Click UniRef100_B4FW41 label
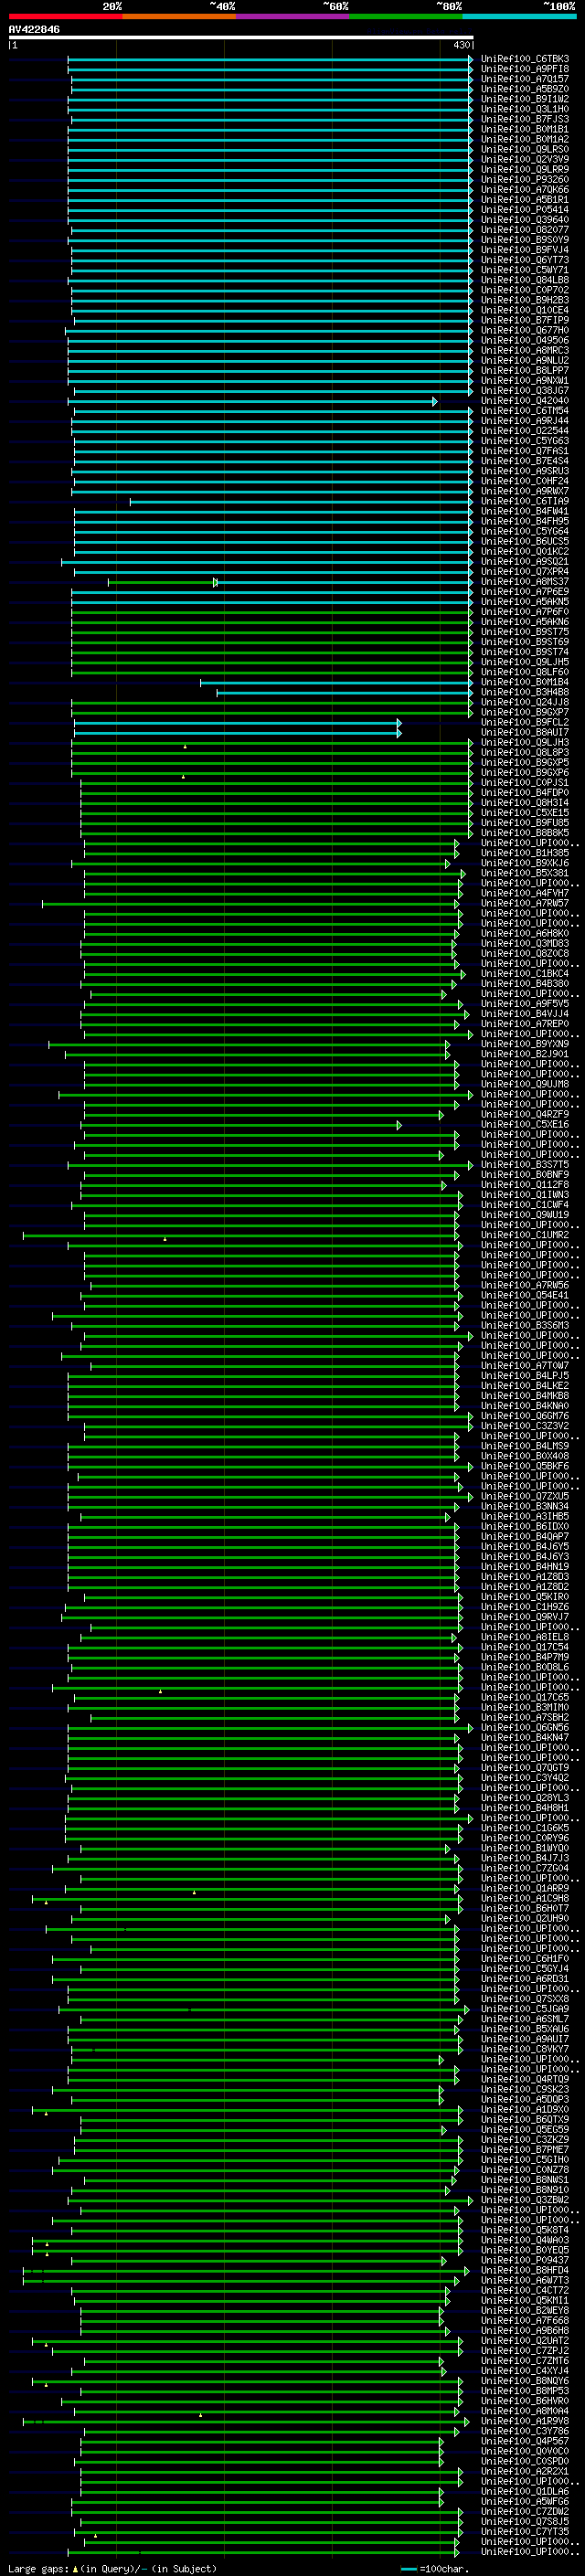 coord(525,512)
